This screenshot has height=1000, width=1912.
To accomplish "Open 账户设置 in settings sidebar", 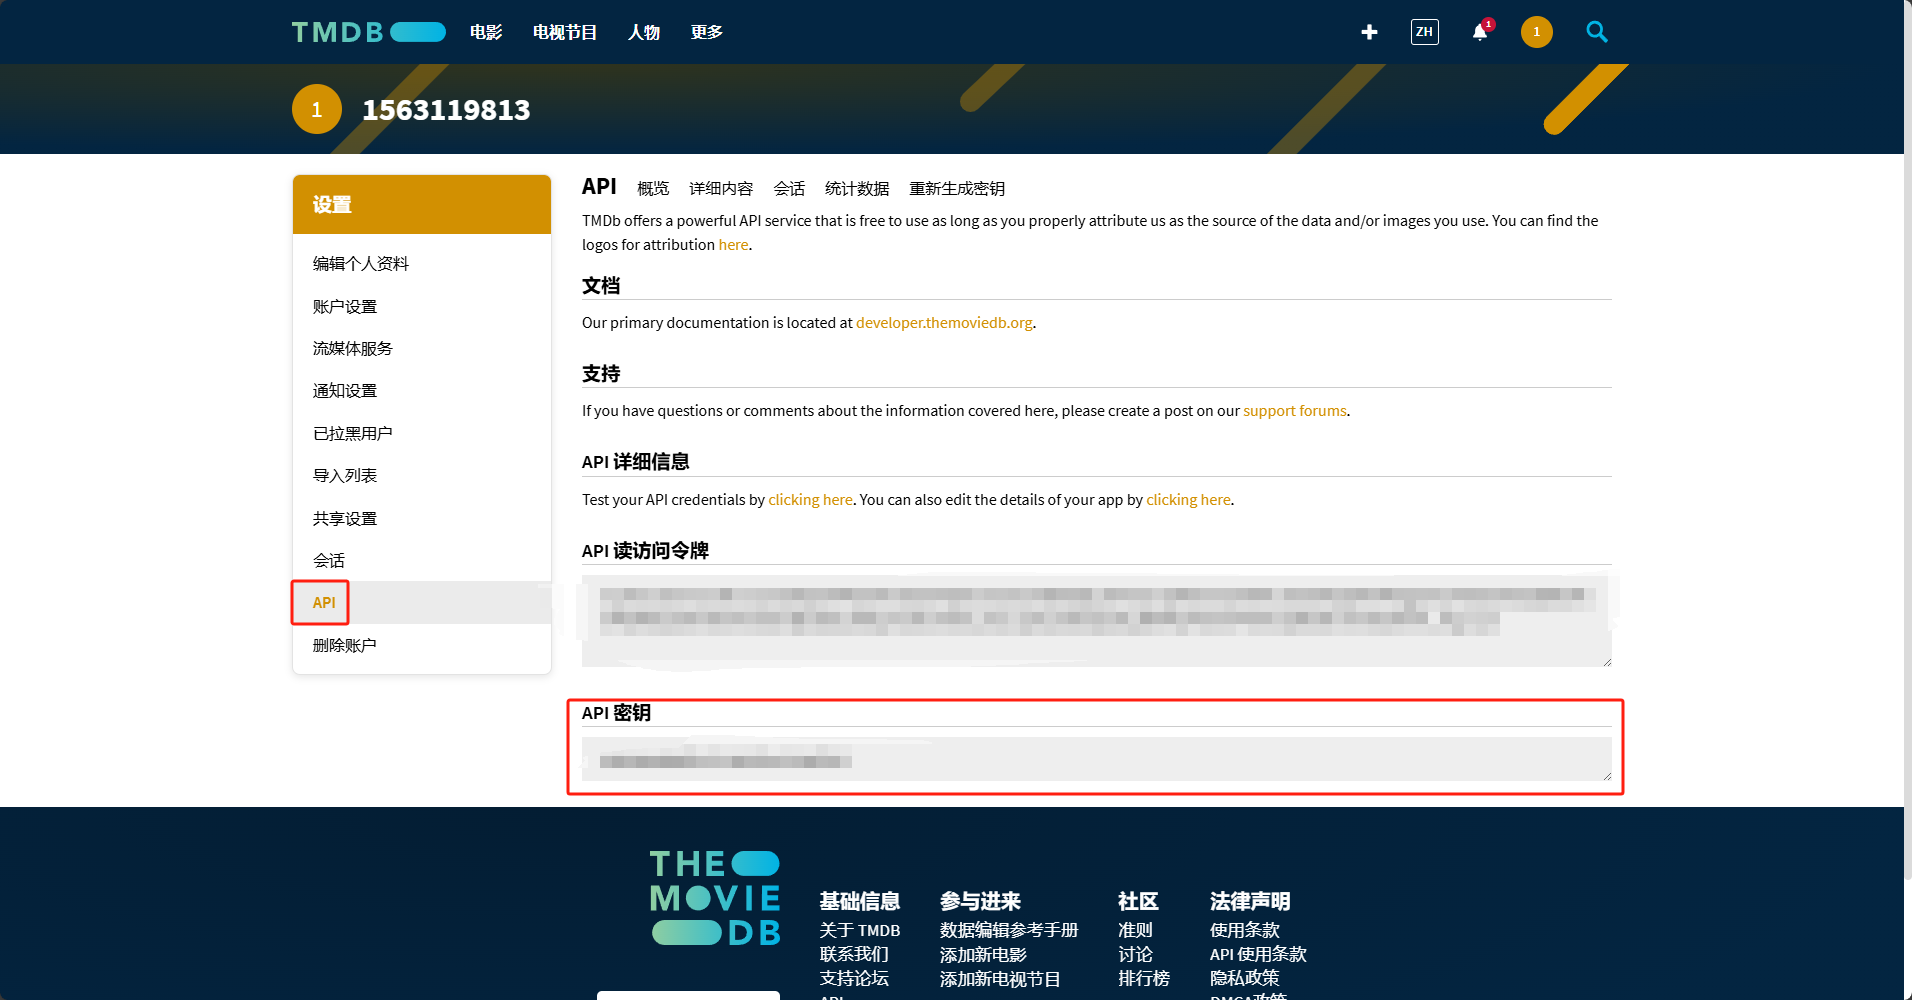I will click(x=345, y=306).
